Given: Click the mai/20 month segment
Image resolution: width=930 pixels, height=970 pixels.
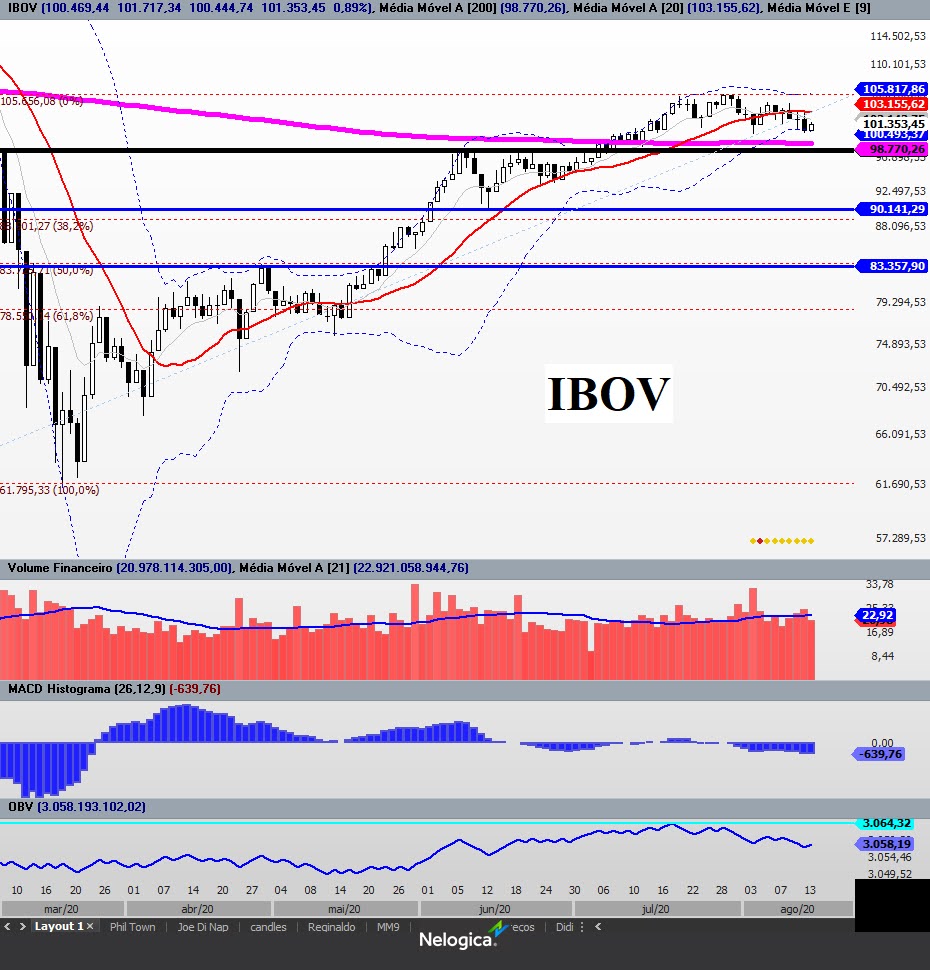Looking at the screenshot, I should (345, 909).
